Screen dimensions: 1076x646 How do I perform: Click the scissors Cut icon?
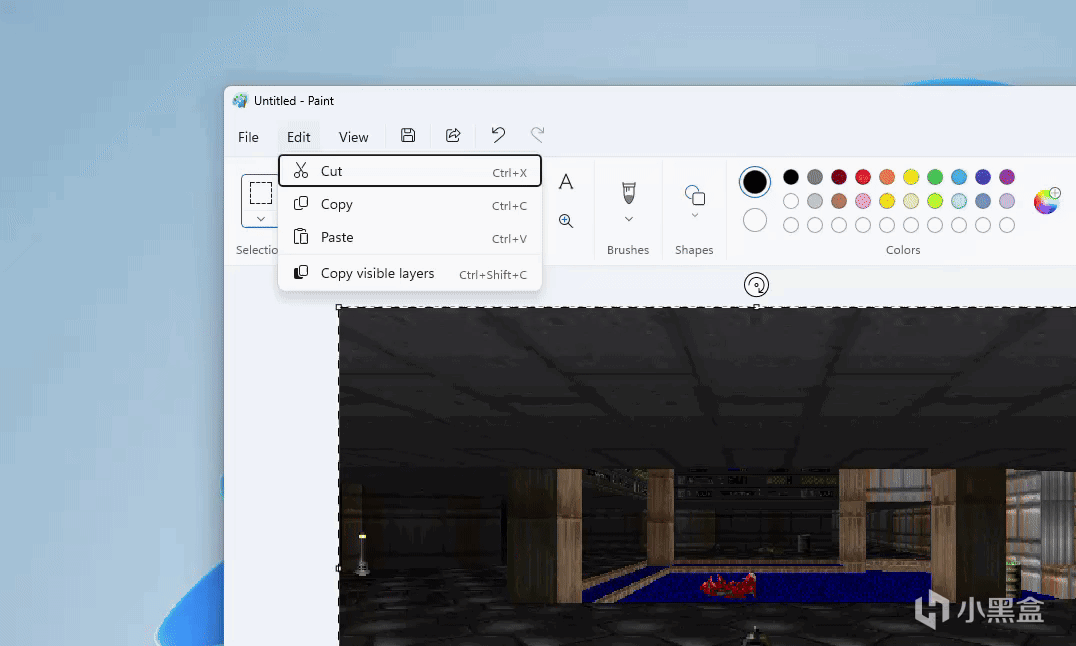point(301,170)
